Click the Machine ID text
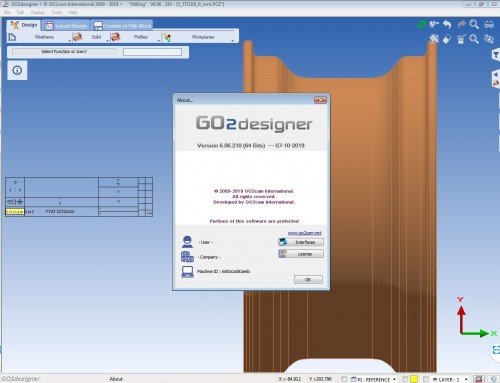 pos(223,272)
